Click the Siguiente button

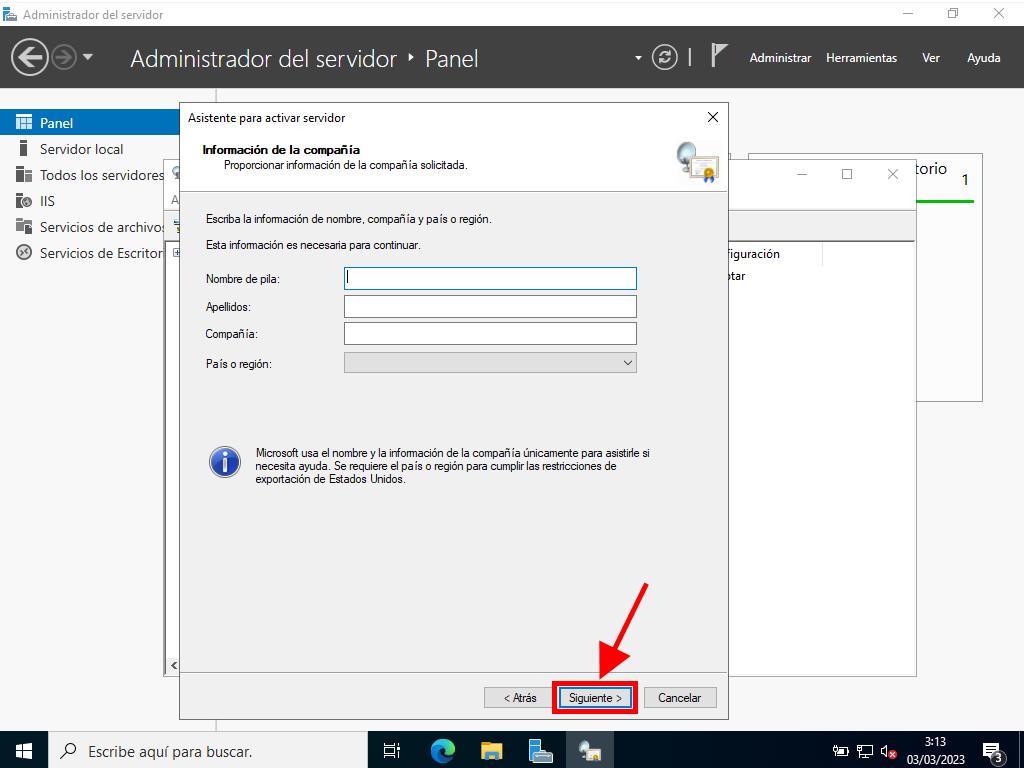click(595, 698)
